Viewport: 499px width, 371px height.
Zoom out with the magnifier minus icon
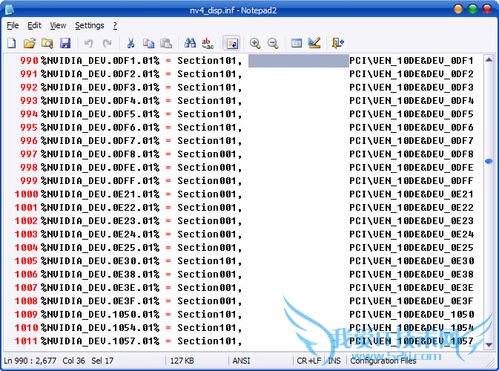click(273, 43)
